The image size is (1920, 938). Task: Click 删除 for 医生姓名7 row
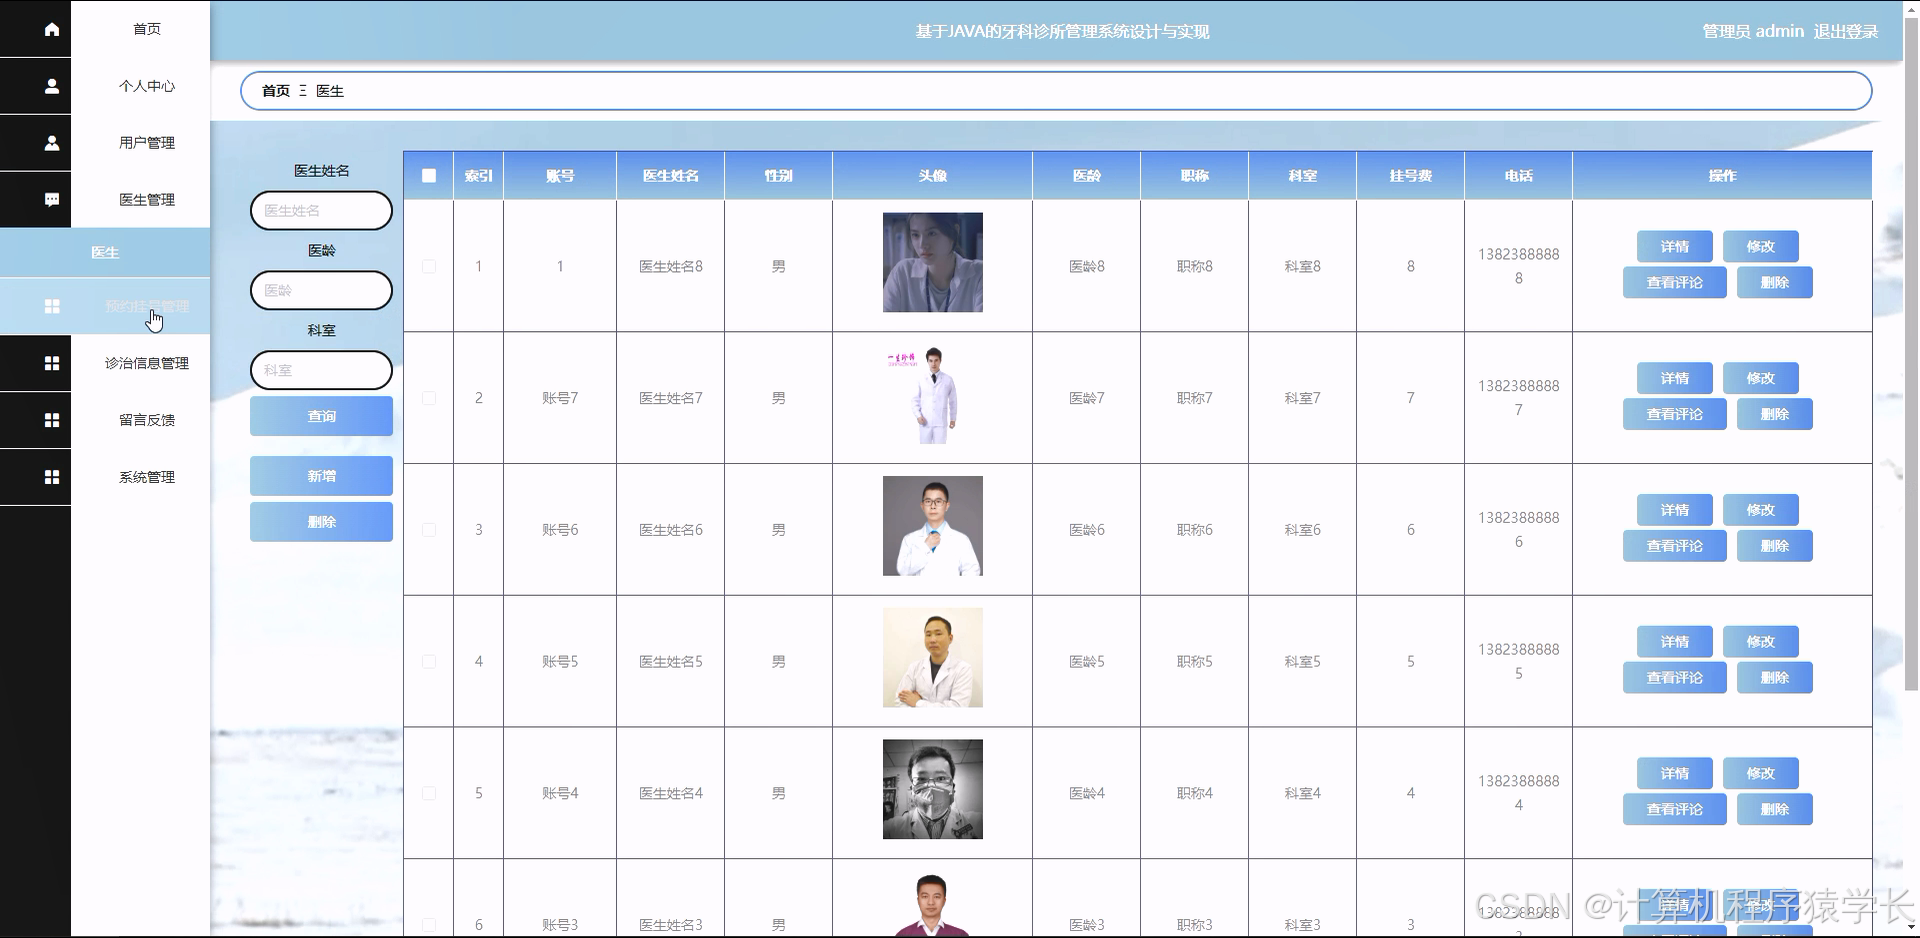click(1775, 414)
